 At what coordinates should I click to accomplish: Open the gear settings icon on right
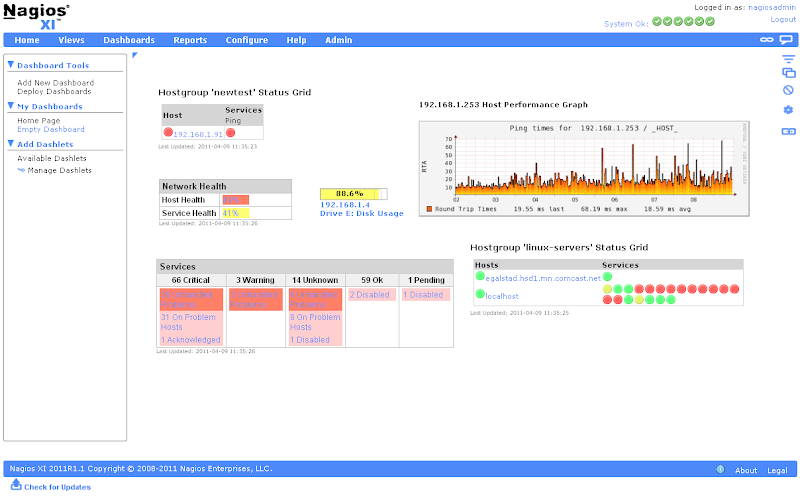tap(787, 110)
